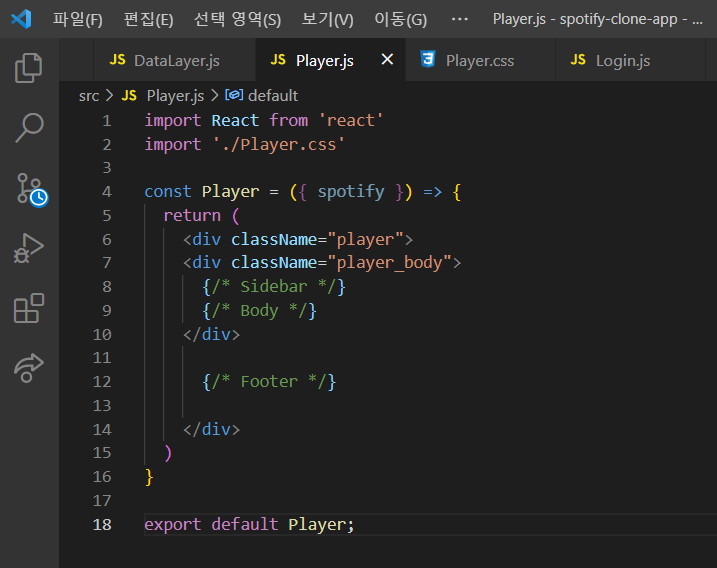Click line number 18 in gutter
The image size is (717, 568).
pos(102,525)
